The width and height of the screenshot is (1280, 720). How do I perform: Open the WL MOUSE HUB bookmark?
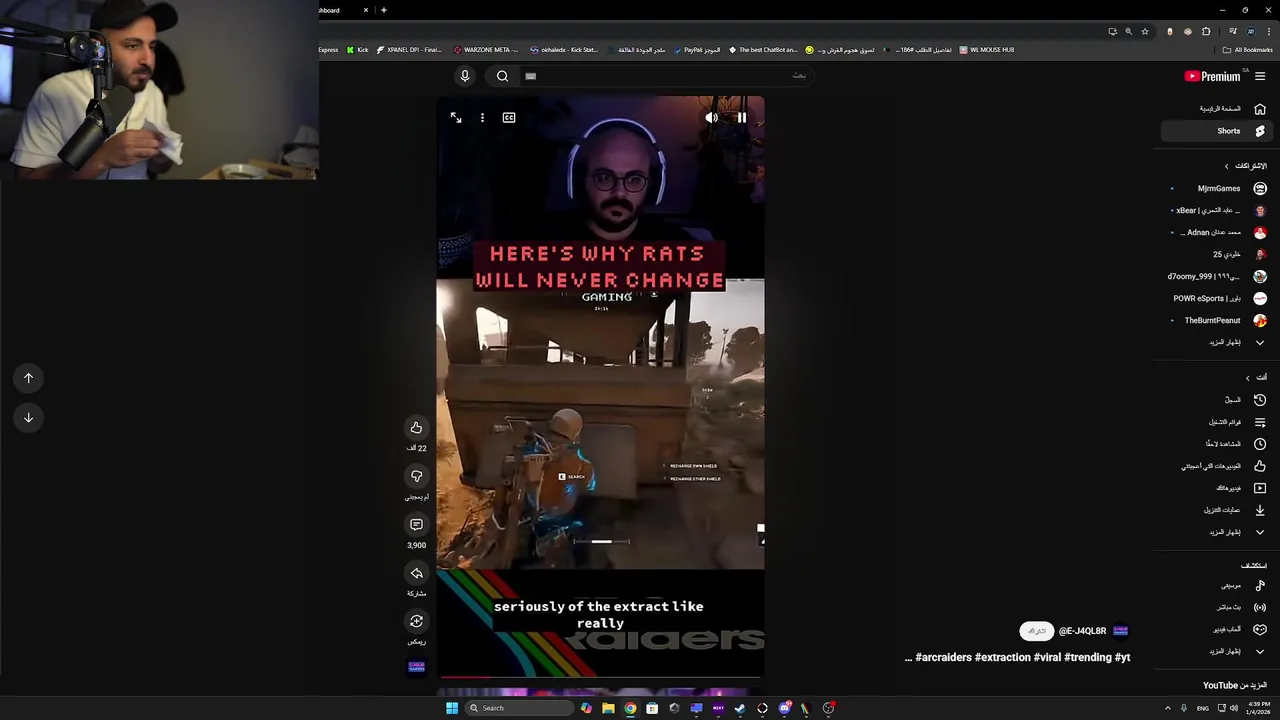987,49
